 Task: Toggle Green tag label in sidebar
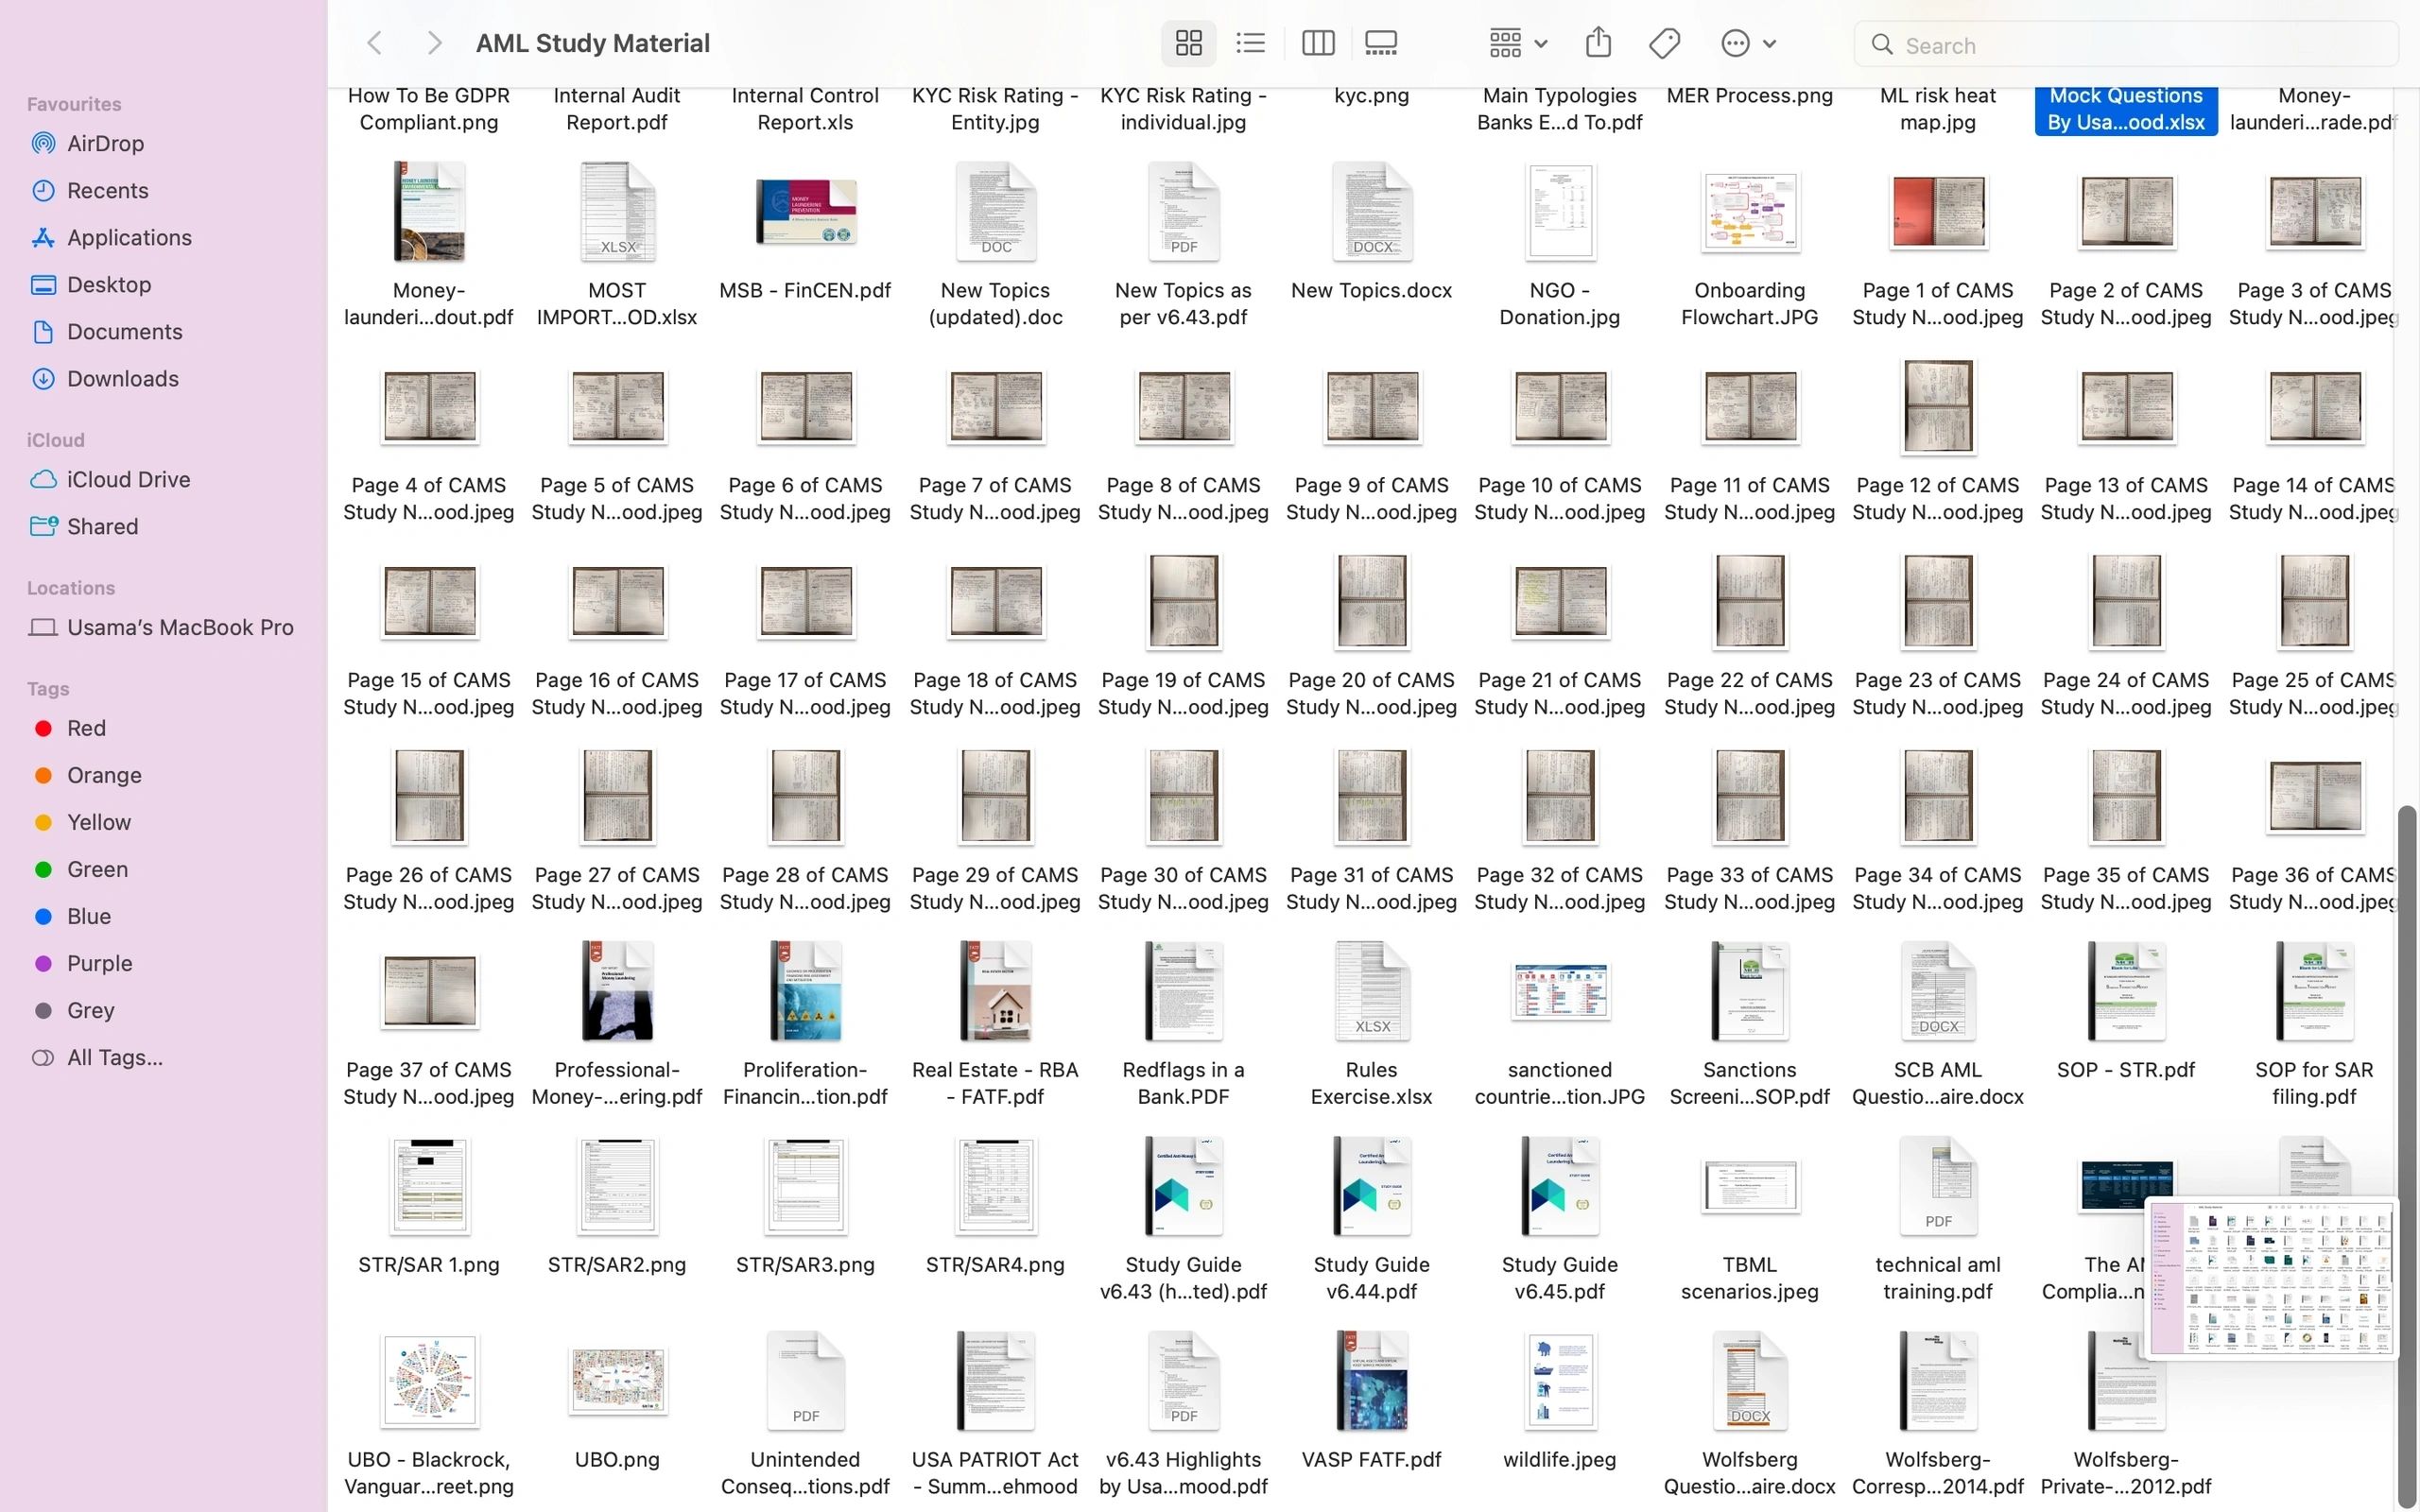[97, 868]
